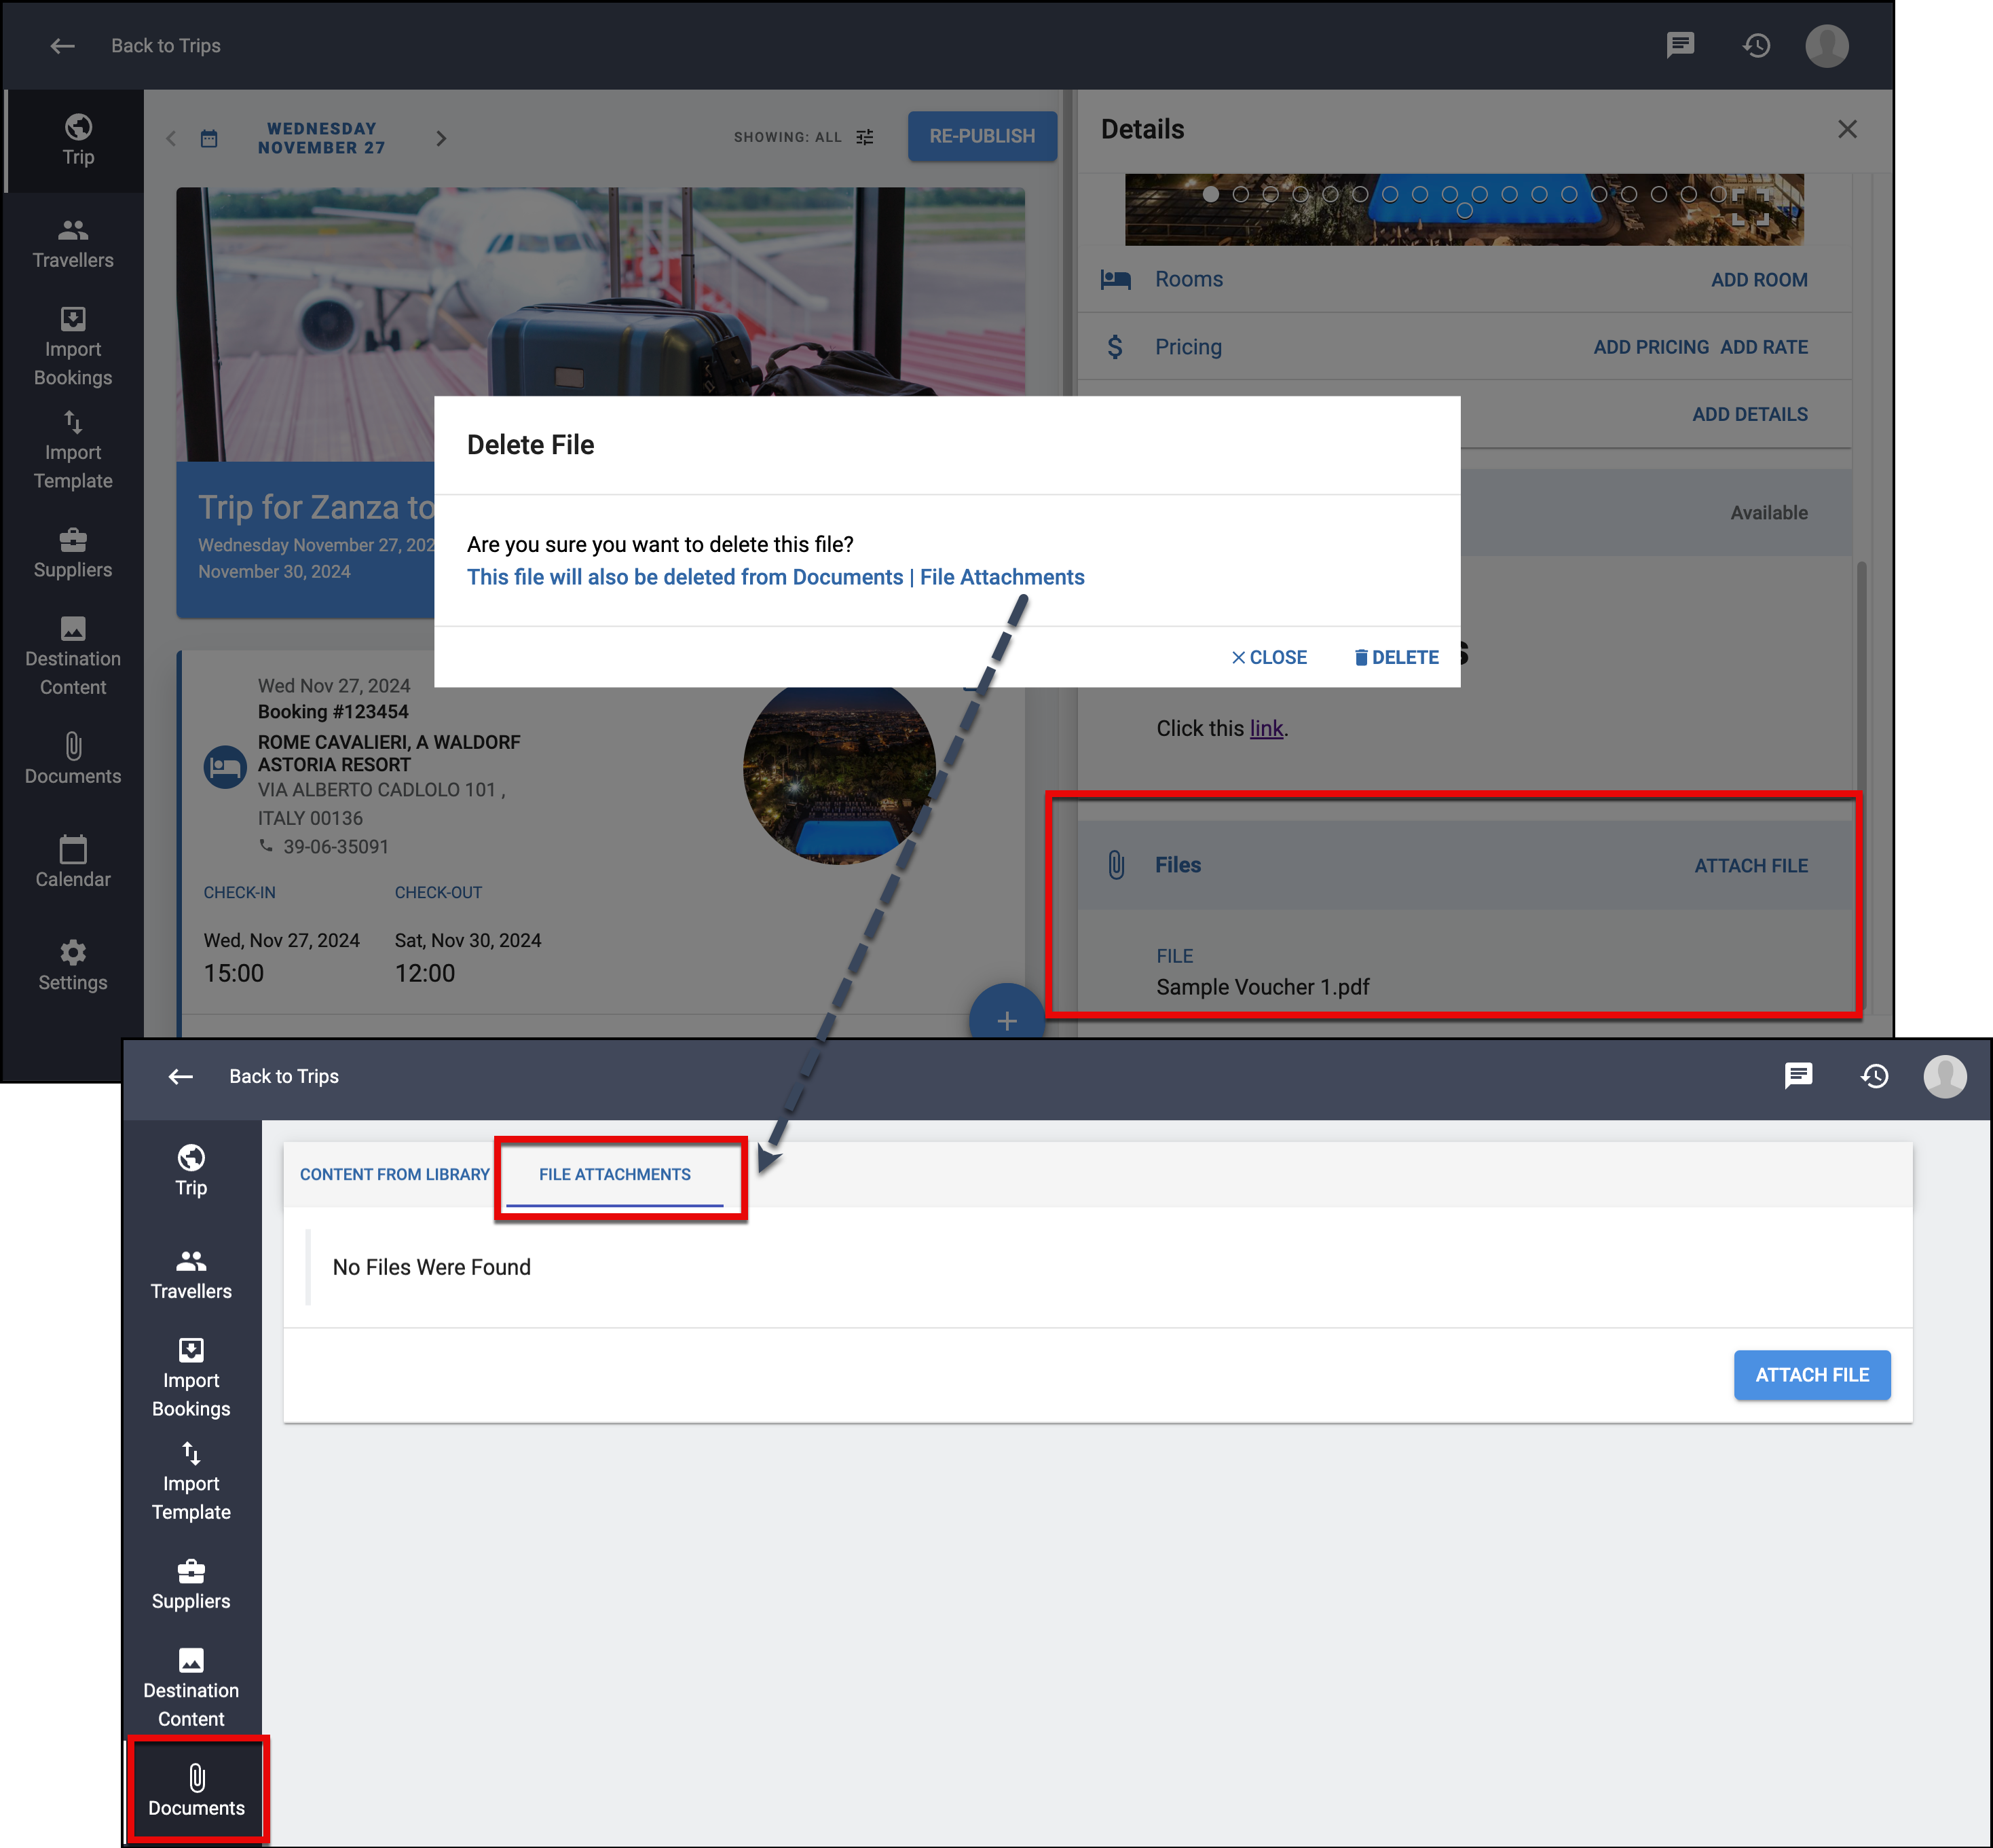The width and height of the screenshot is (1993, 1848).
Task: Open Suppliers in top window sidebar
Action: pyautogui.click(x=73, y=554)
